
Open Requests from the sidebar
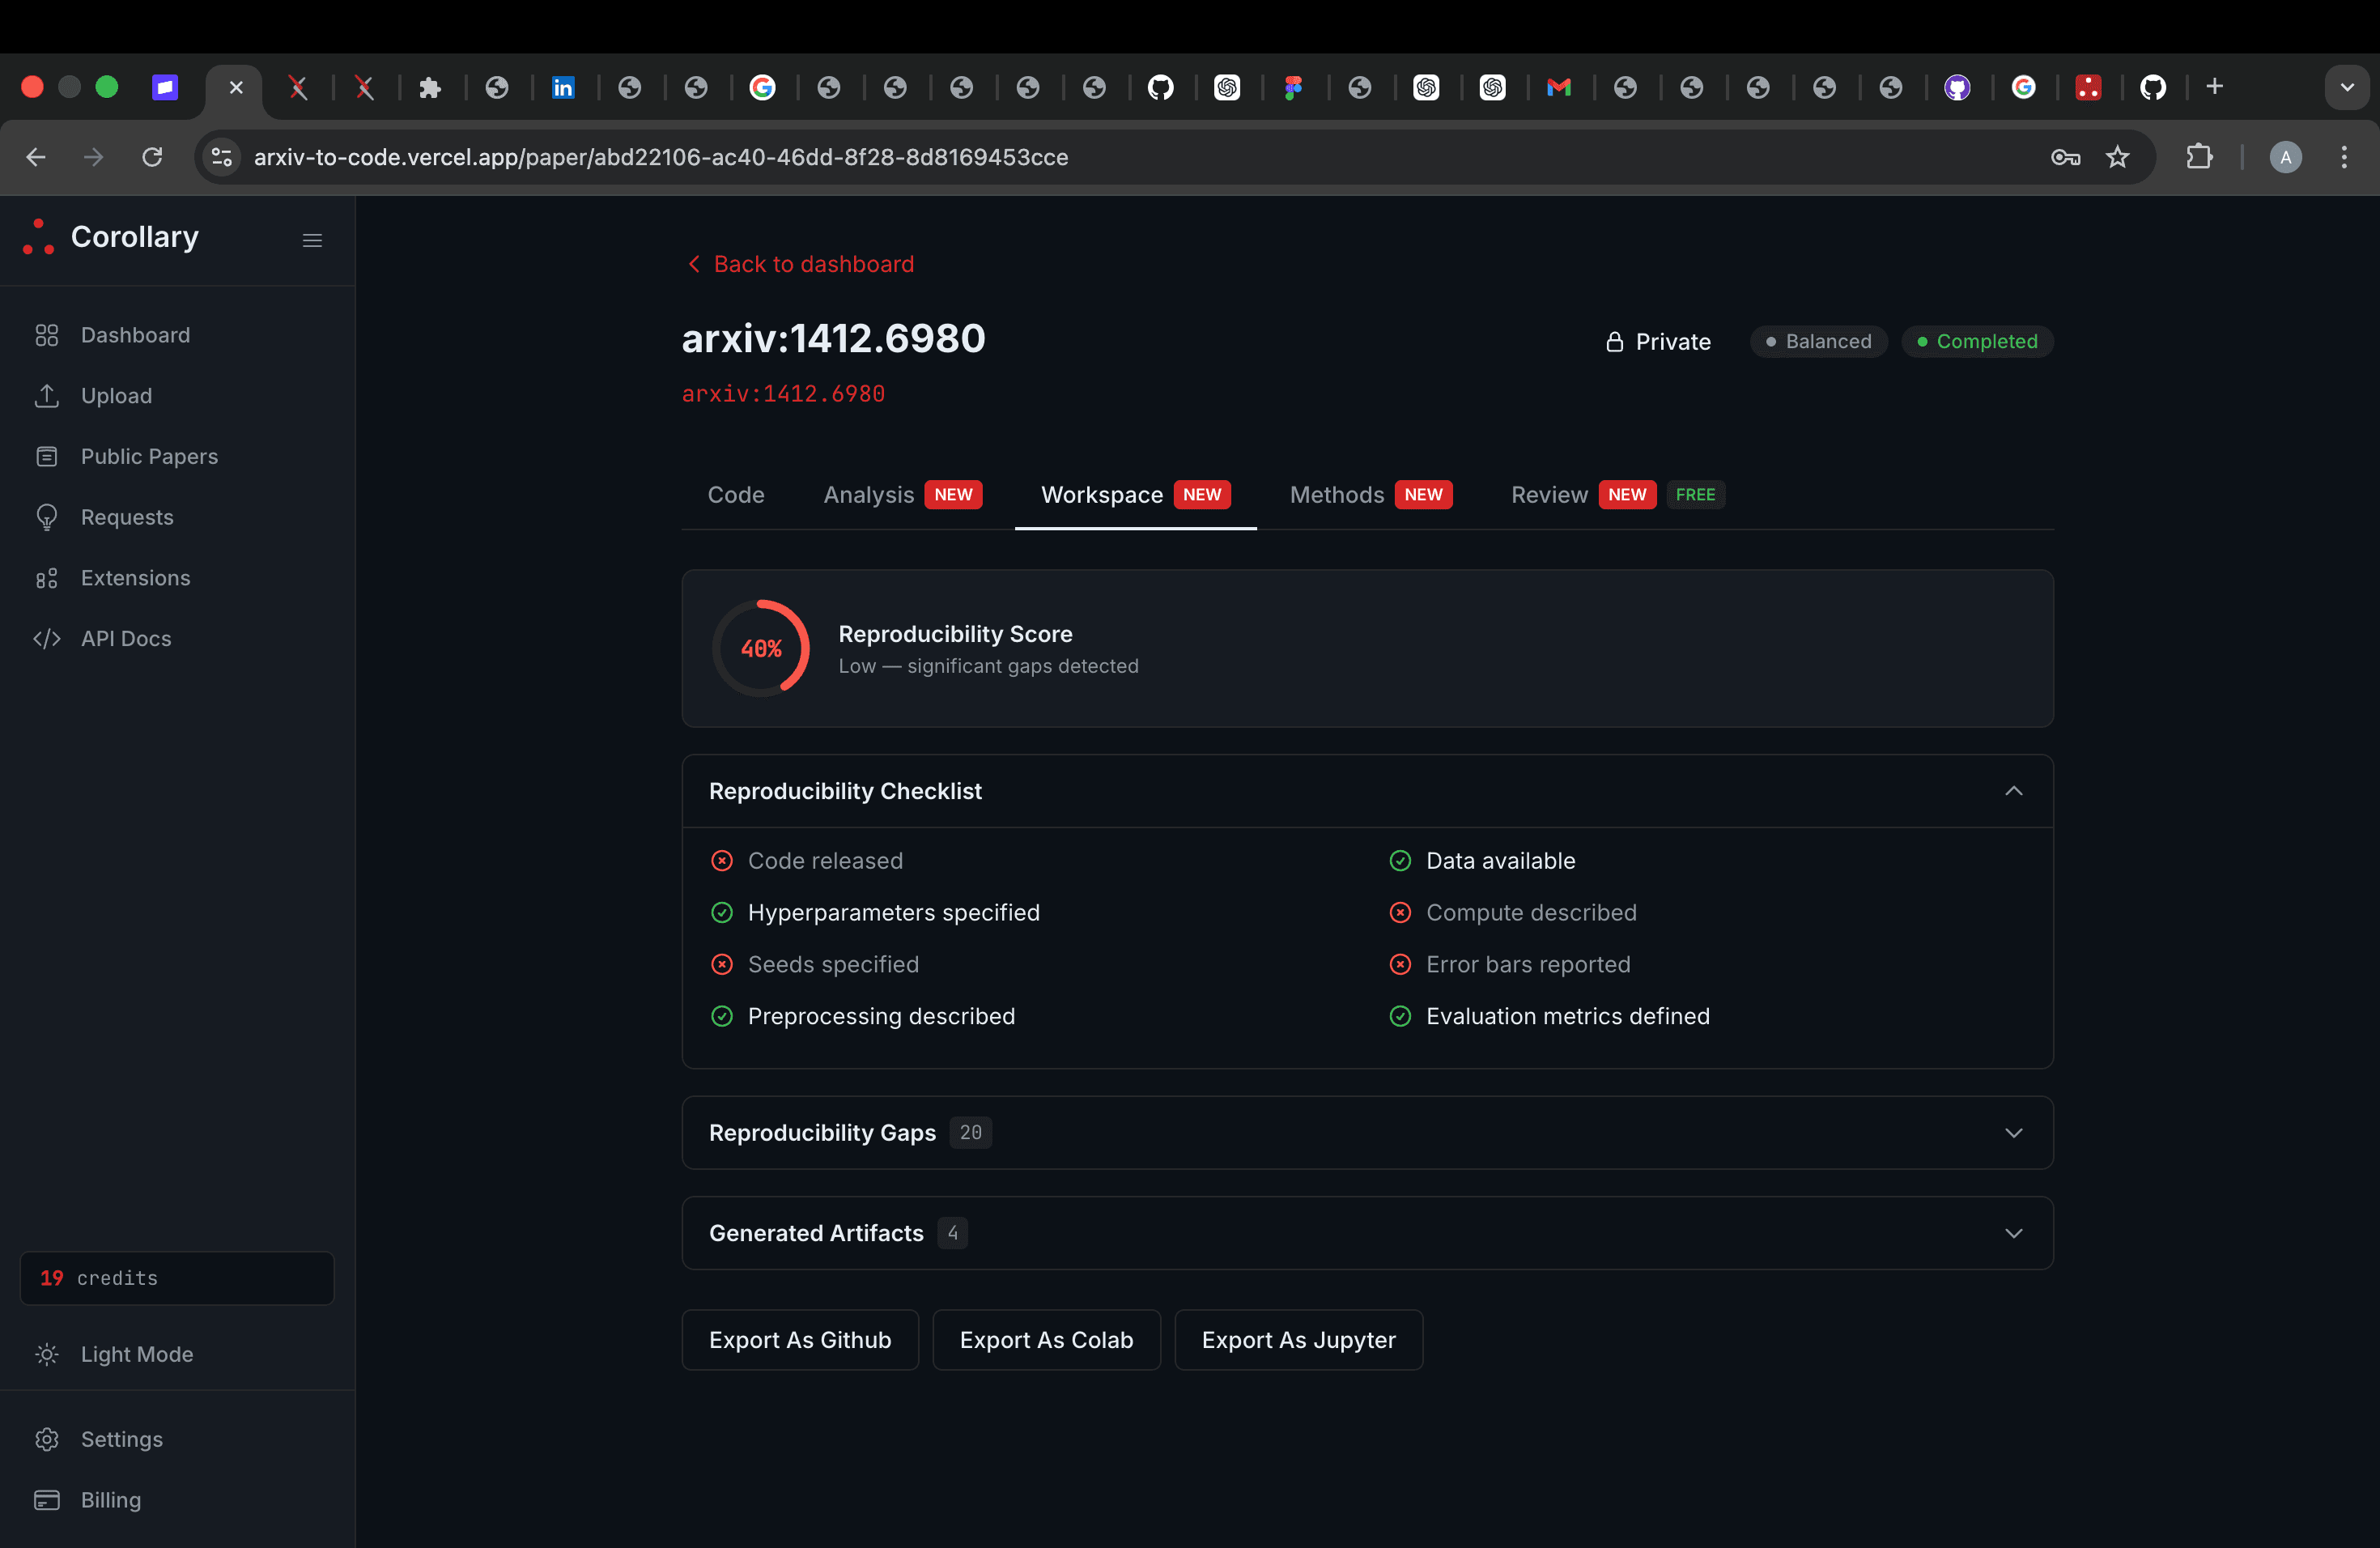pos(177,517)
